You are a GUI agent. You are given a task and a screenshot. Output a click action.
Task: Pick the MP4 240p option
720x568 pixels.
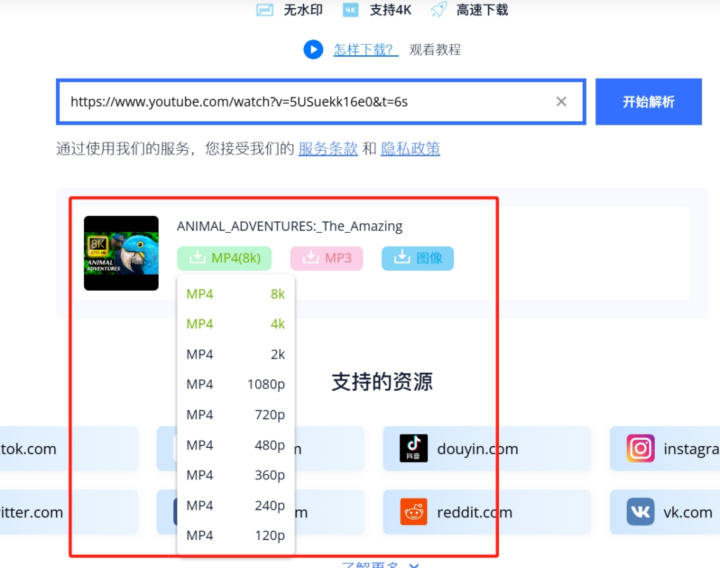[x=236, y=505]
